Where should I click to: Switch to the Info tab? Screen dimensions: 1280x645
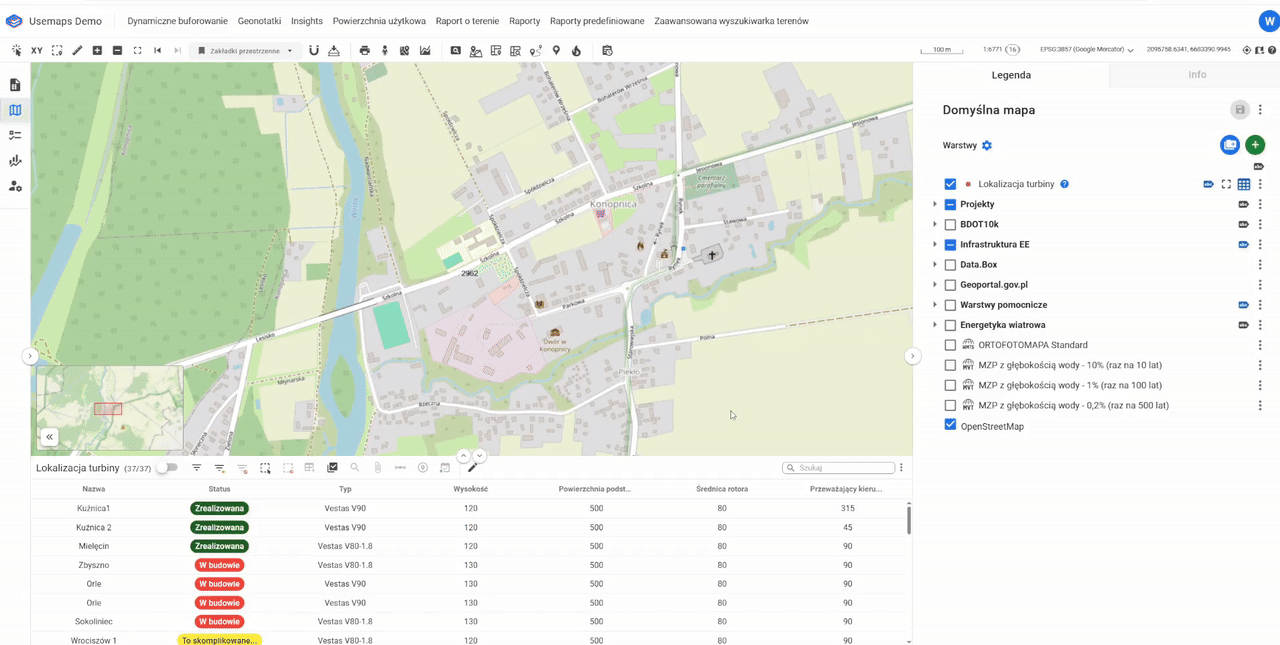coord(1196,75)
